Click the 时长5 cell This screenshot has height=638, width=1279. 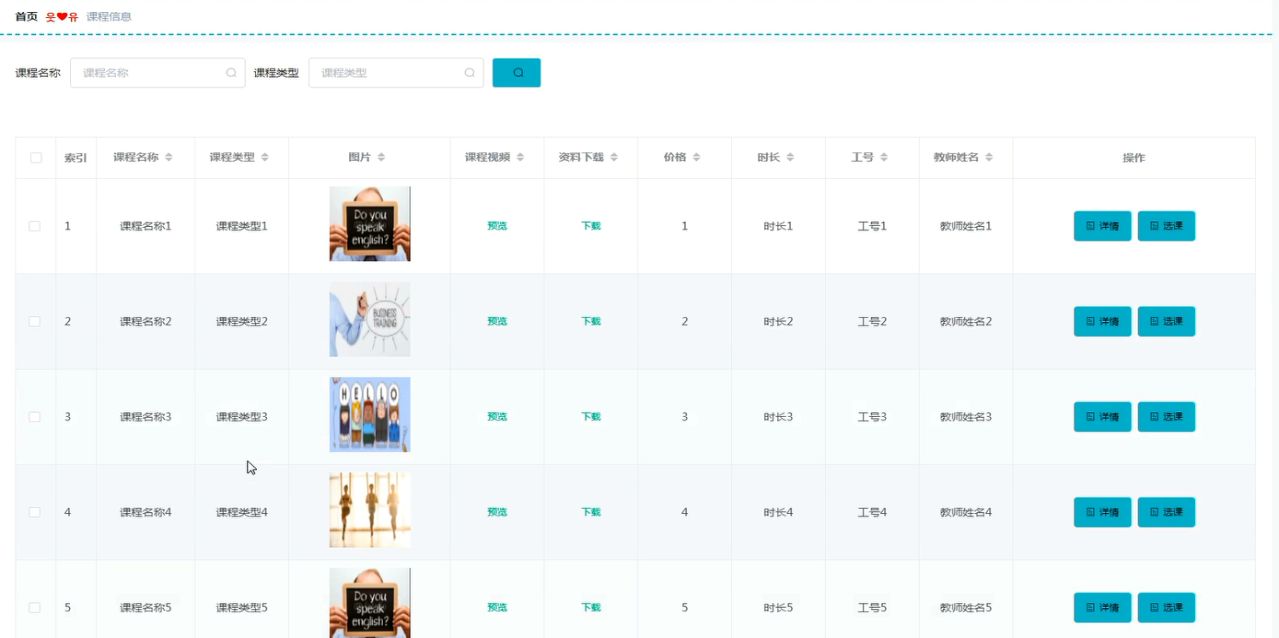pos(778,607)
